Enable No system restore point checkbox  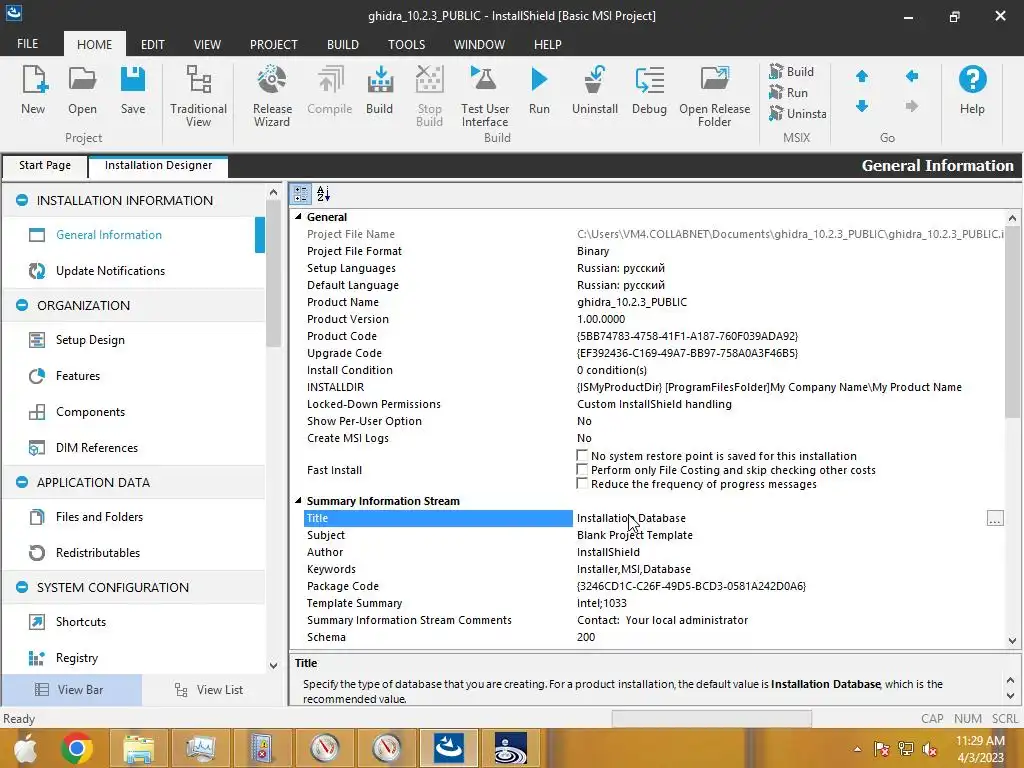[x=582, y=455]
